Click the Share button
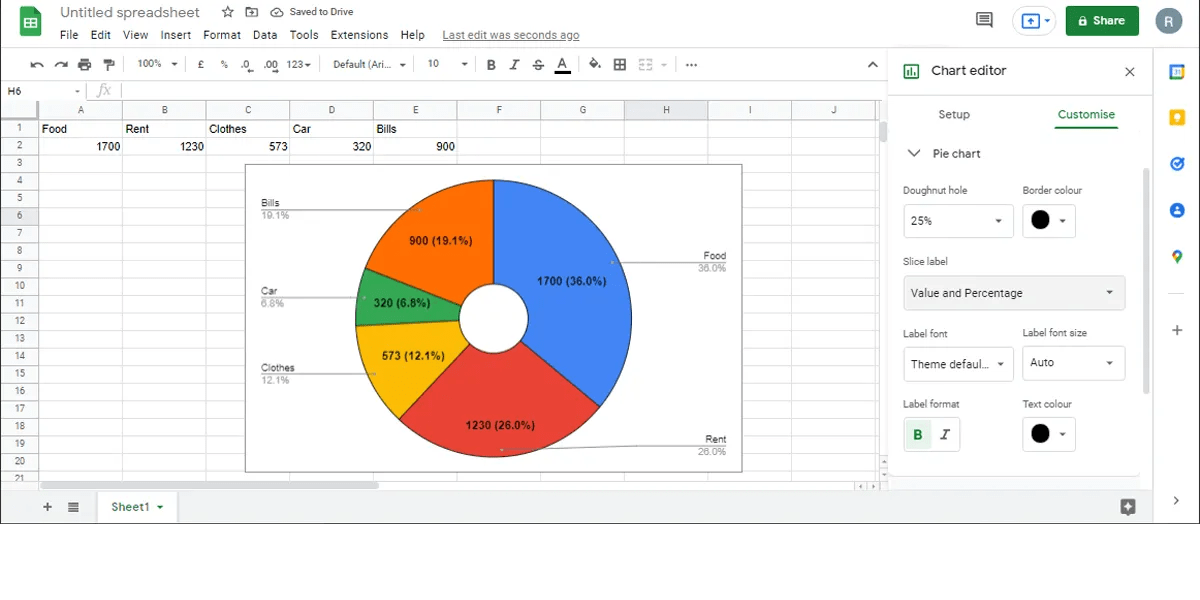The image size is (1200, 600). point(1102,20)
